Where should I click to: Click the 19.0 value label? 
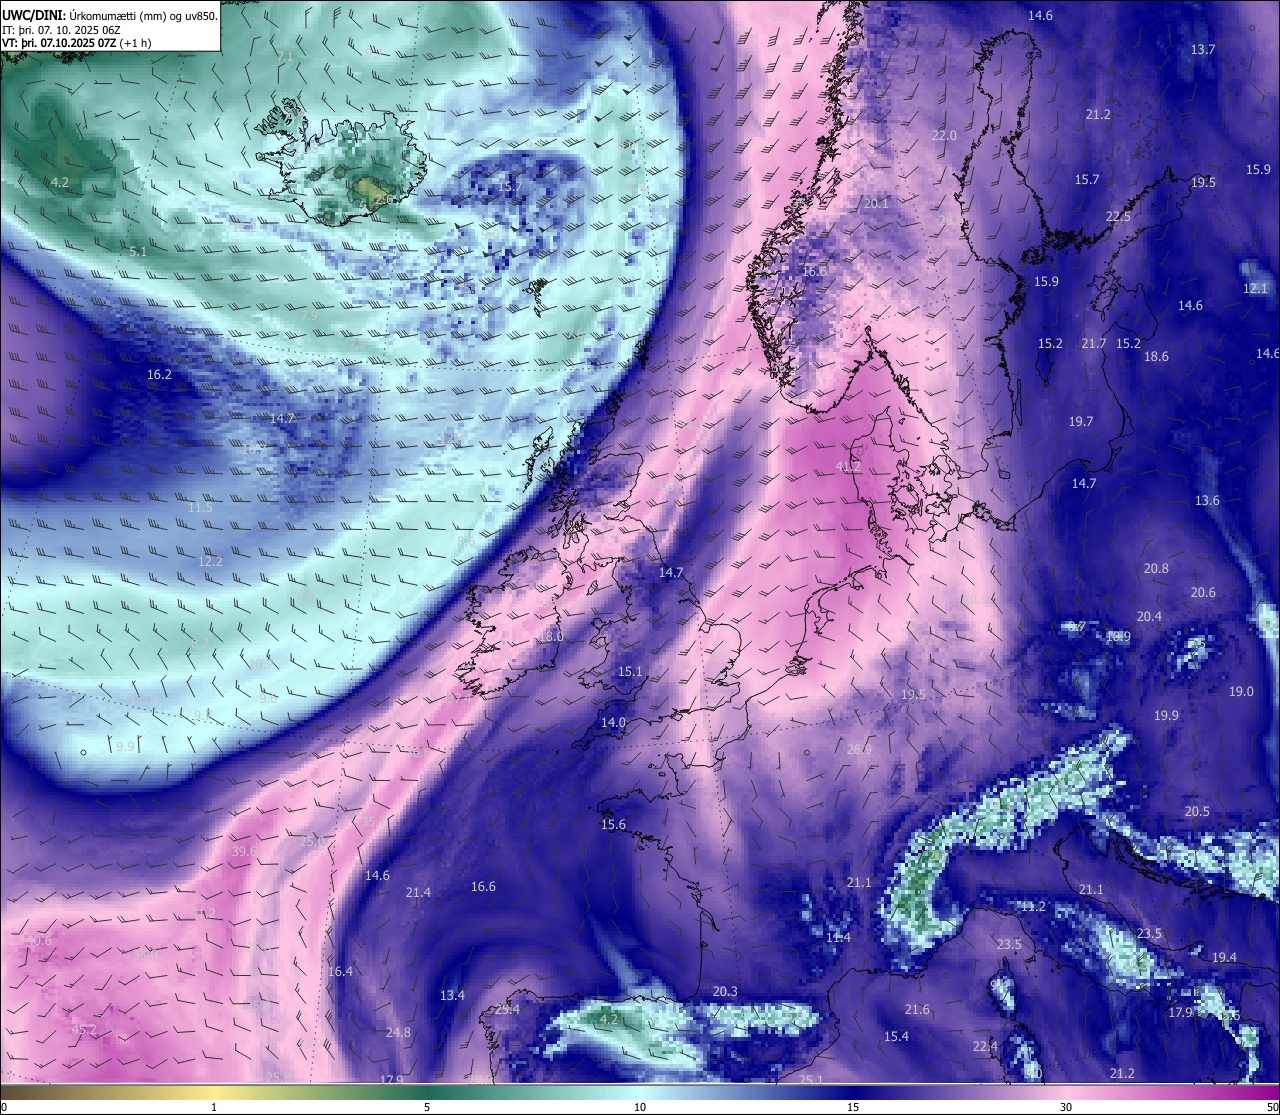tap(1241, 691)
